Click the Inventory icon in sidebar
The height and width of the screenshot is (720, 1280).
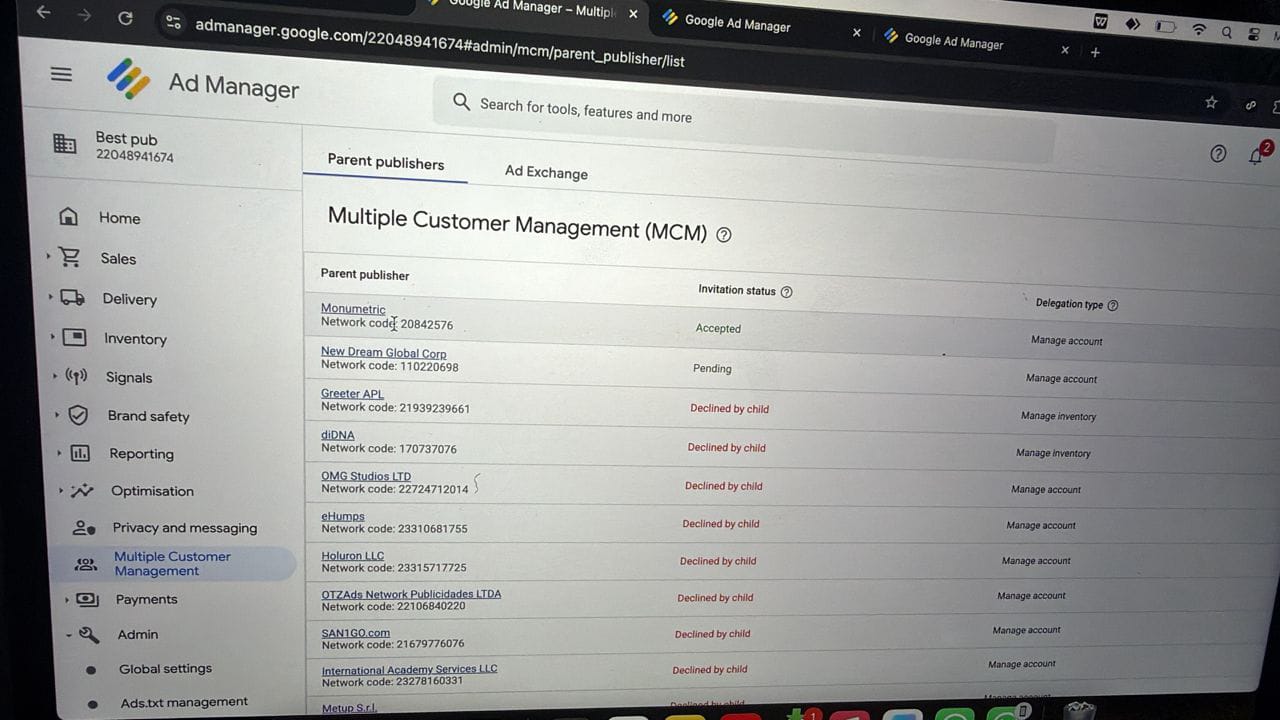click(x=74, y=337)
